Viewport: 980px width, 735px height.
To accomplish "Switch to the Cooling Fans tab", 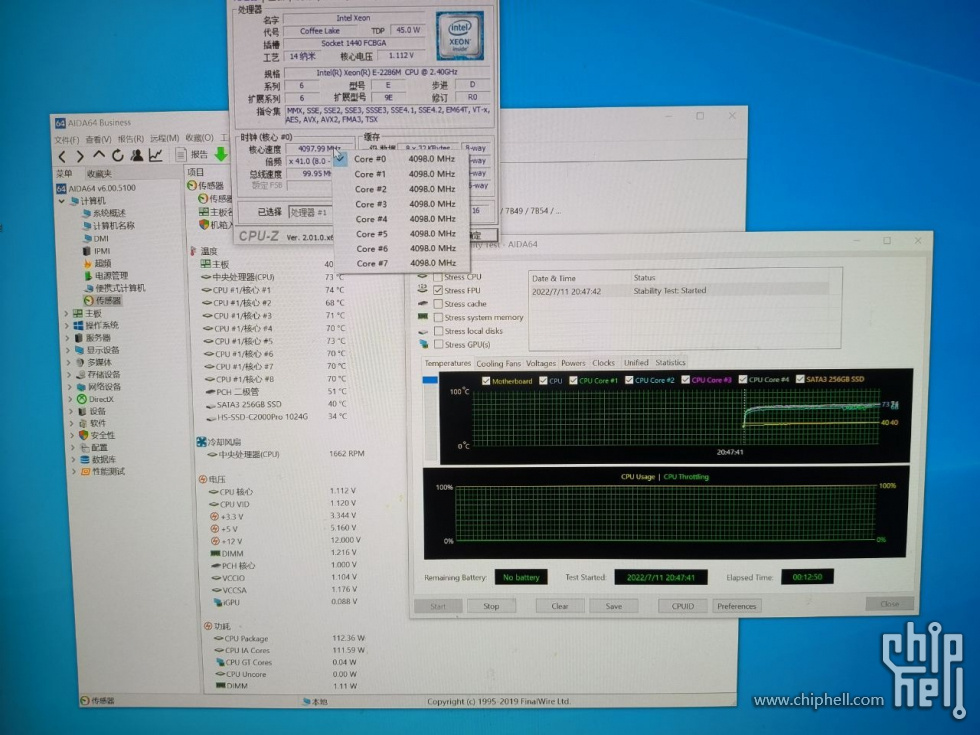I will click(498, 363).
